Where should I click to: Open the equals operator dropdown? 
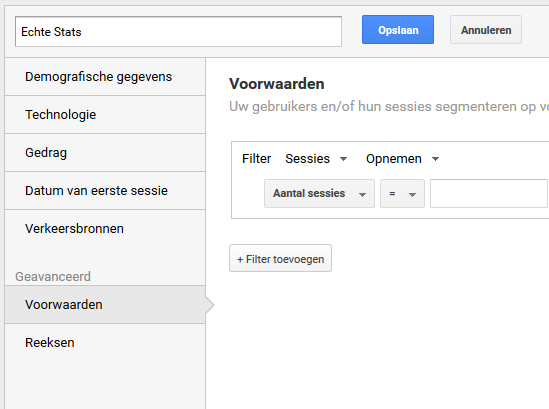click(402, 194)
